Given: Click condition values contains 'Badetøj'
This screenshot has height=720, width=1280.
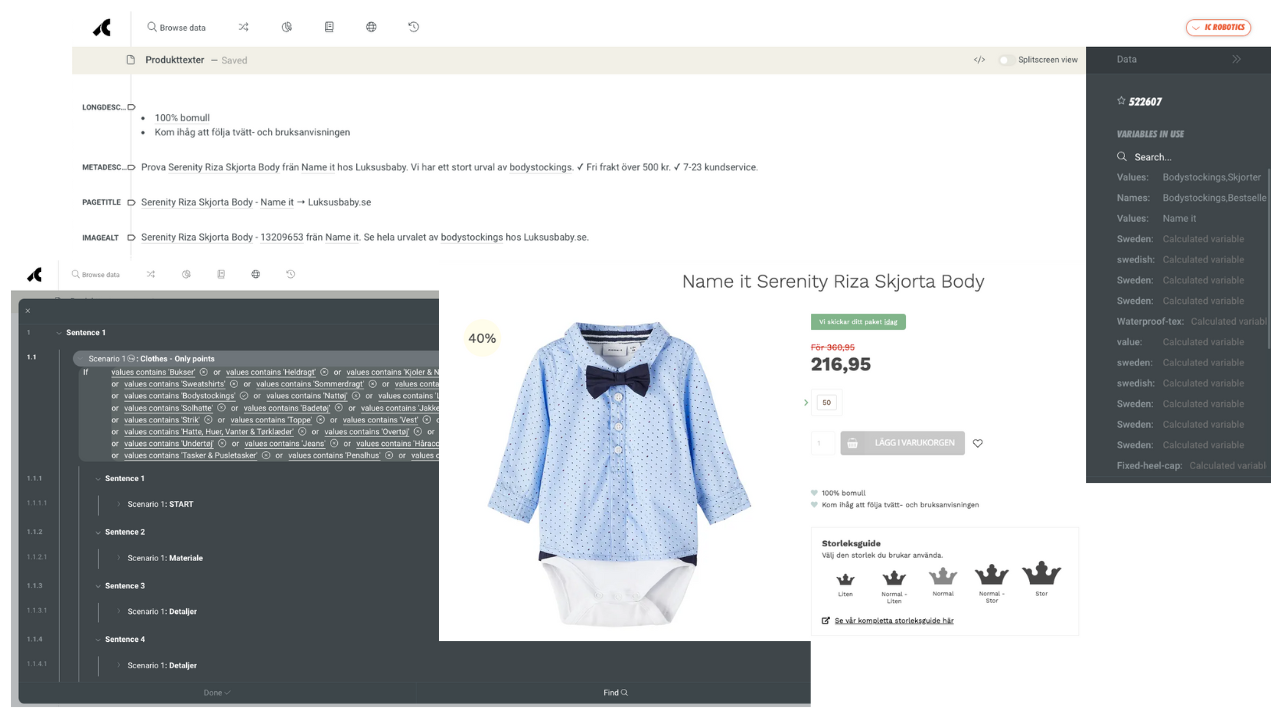Looking at the screenshot, I should [286, 408].
